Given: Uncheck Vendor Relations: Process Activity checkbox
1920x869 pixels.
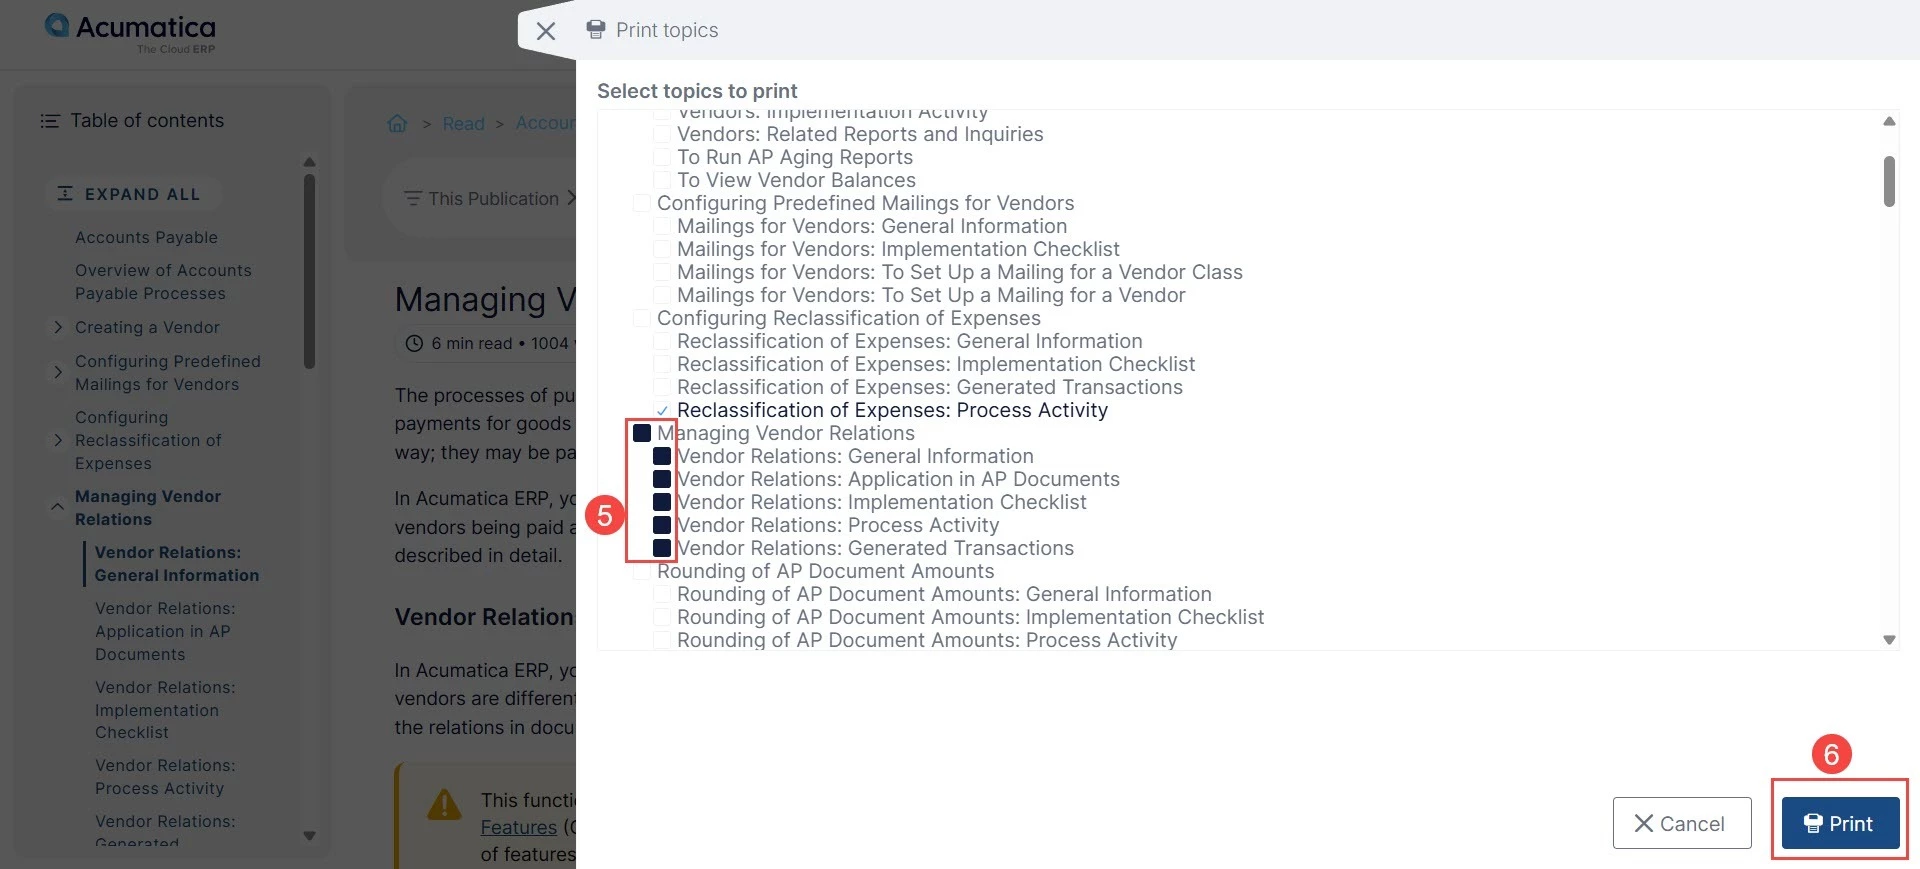Looking at the screenshot, I should click(662, 525).
